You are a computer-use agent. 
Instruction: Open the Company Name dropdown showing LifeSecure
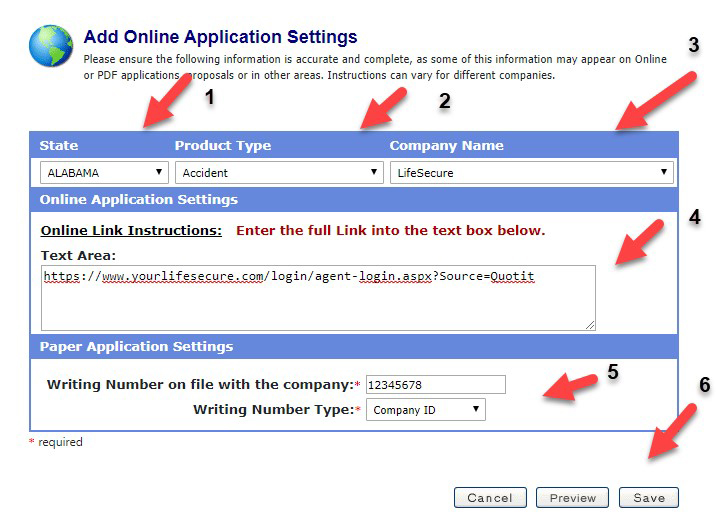(x=531, y=173)
